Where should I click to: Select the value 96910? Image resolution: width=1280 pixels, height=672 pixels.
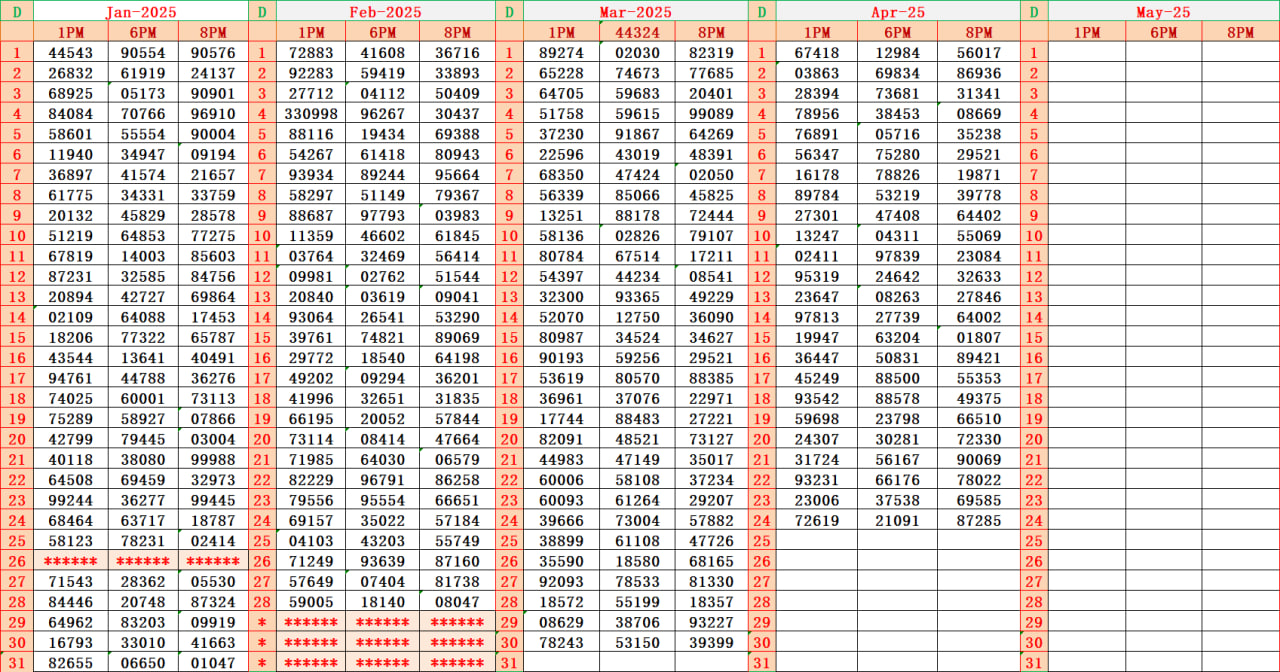coord(213,114)
